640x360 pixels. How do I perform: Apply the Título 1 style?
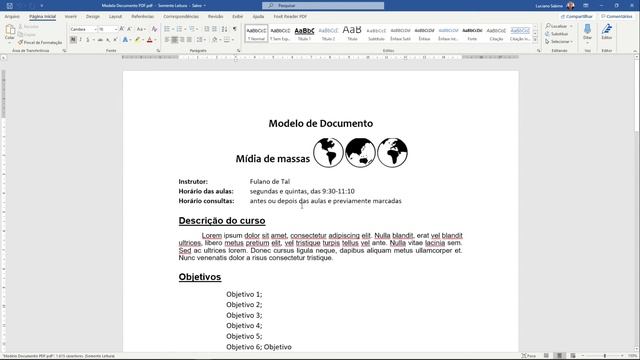pyautogui.click(x=304, y=33)
